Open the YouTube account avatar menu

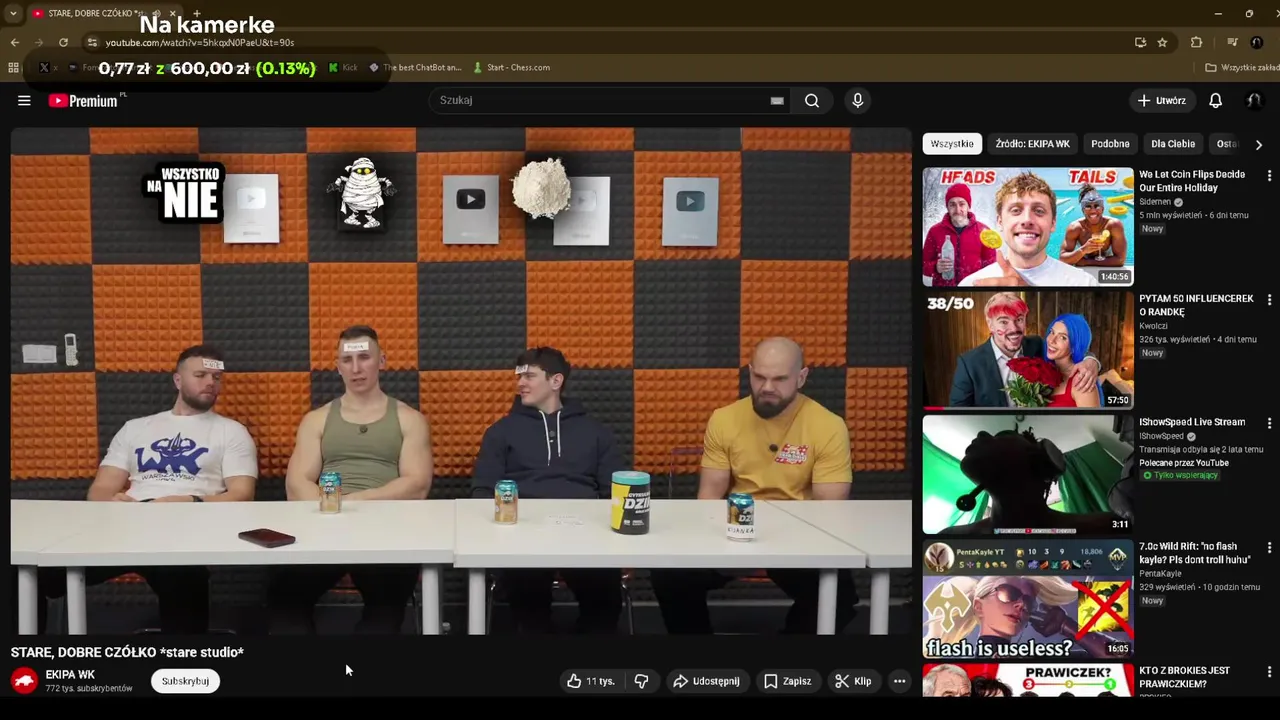(1253, 100)
